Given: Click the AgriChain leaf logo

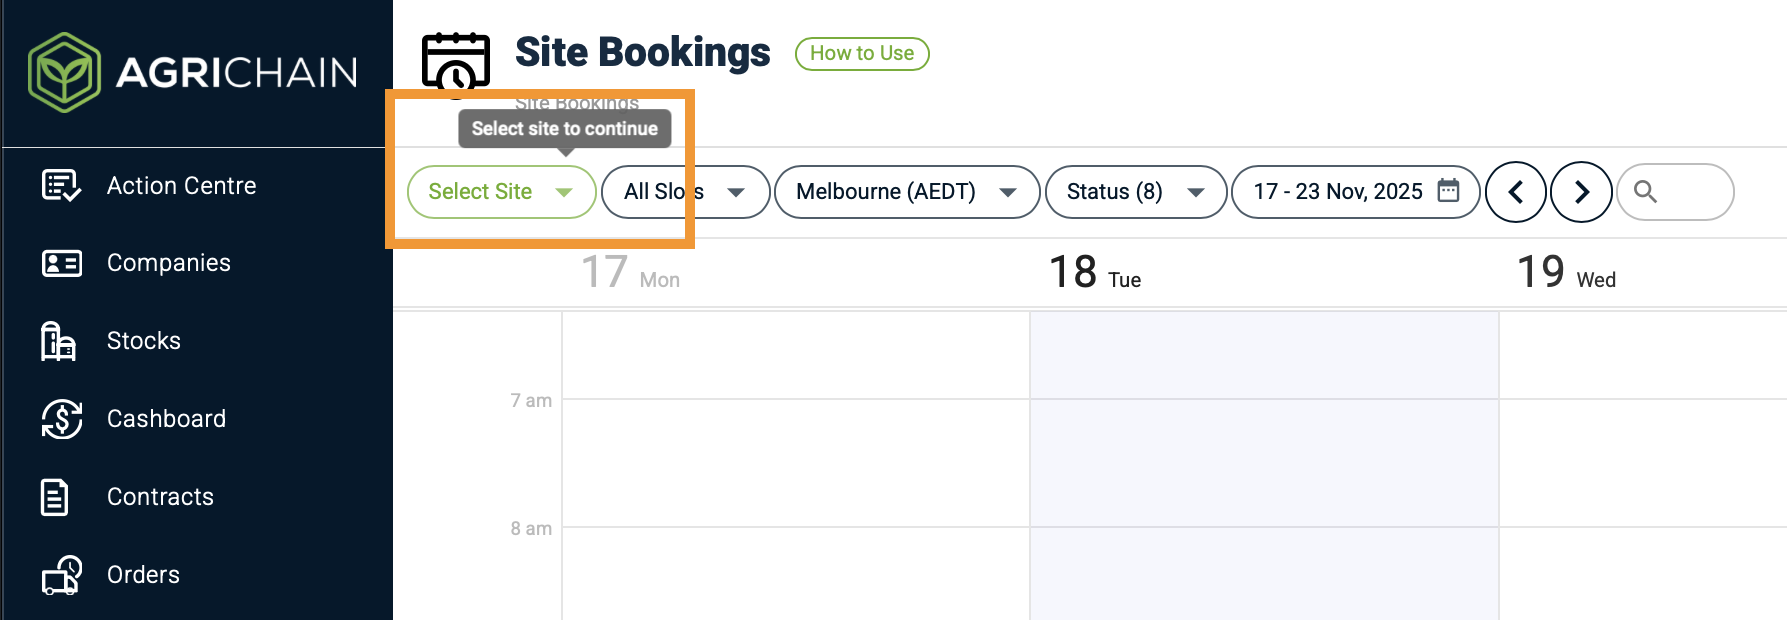Looking at the screenshot, I should point(64,72).
